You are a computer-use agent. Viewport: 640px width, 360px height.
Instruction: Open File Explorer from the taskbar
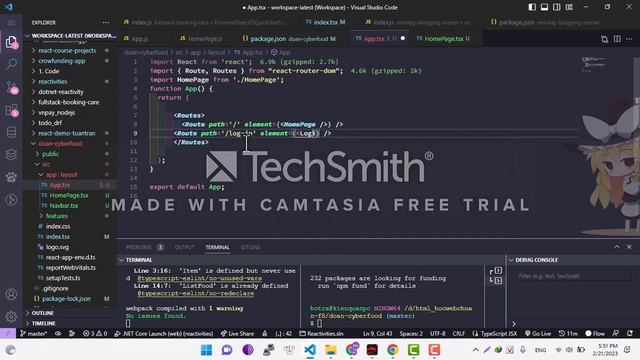331,350
